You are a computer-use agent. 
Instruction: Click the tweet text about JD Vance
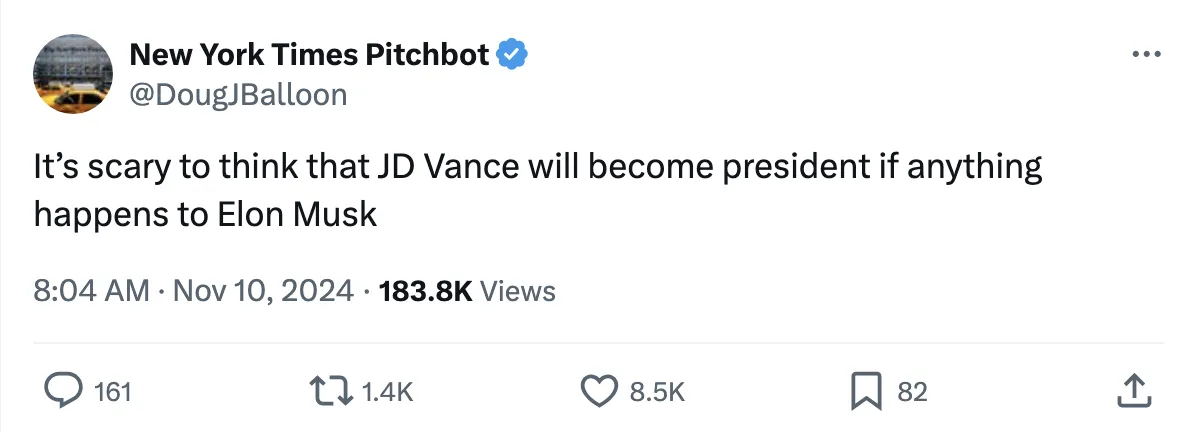538,167
